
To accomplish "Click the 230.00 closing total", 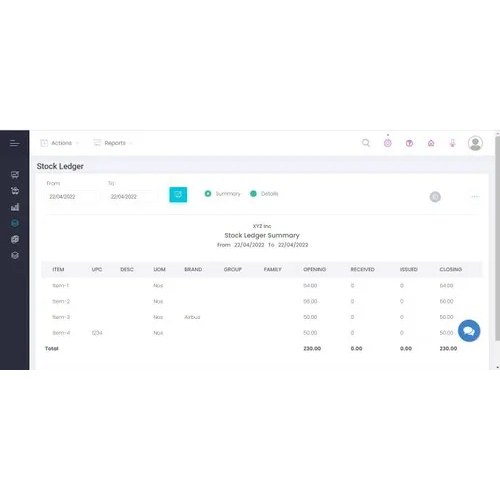I will pyautogui.click(x=448, y=348).
